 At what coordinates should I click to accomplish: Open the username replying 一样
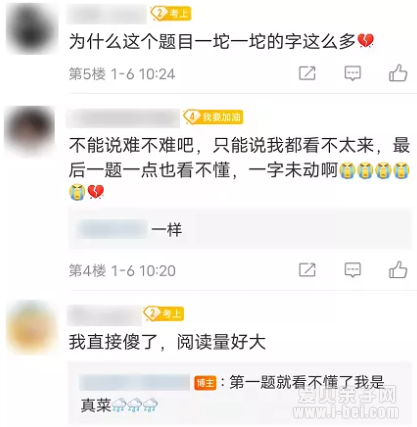pos(112,229)
